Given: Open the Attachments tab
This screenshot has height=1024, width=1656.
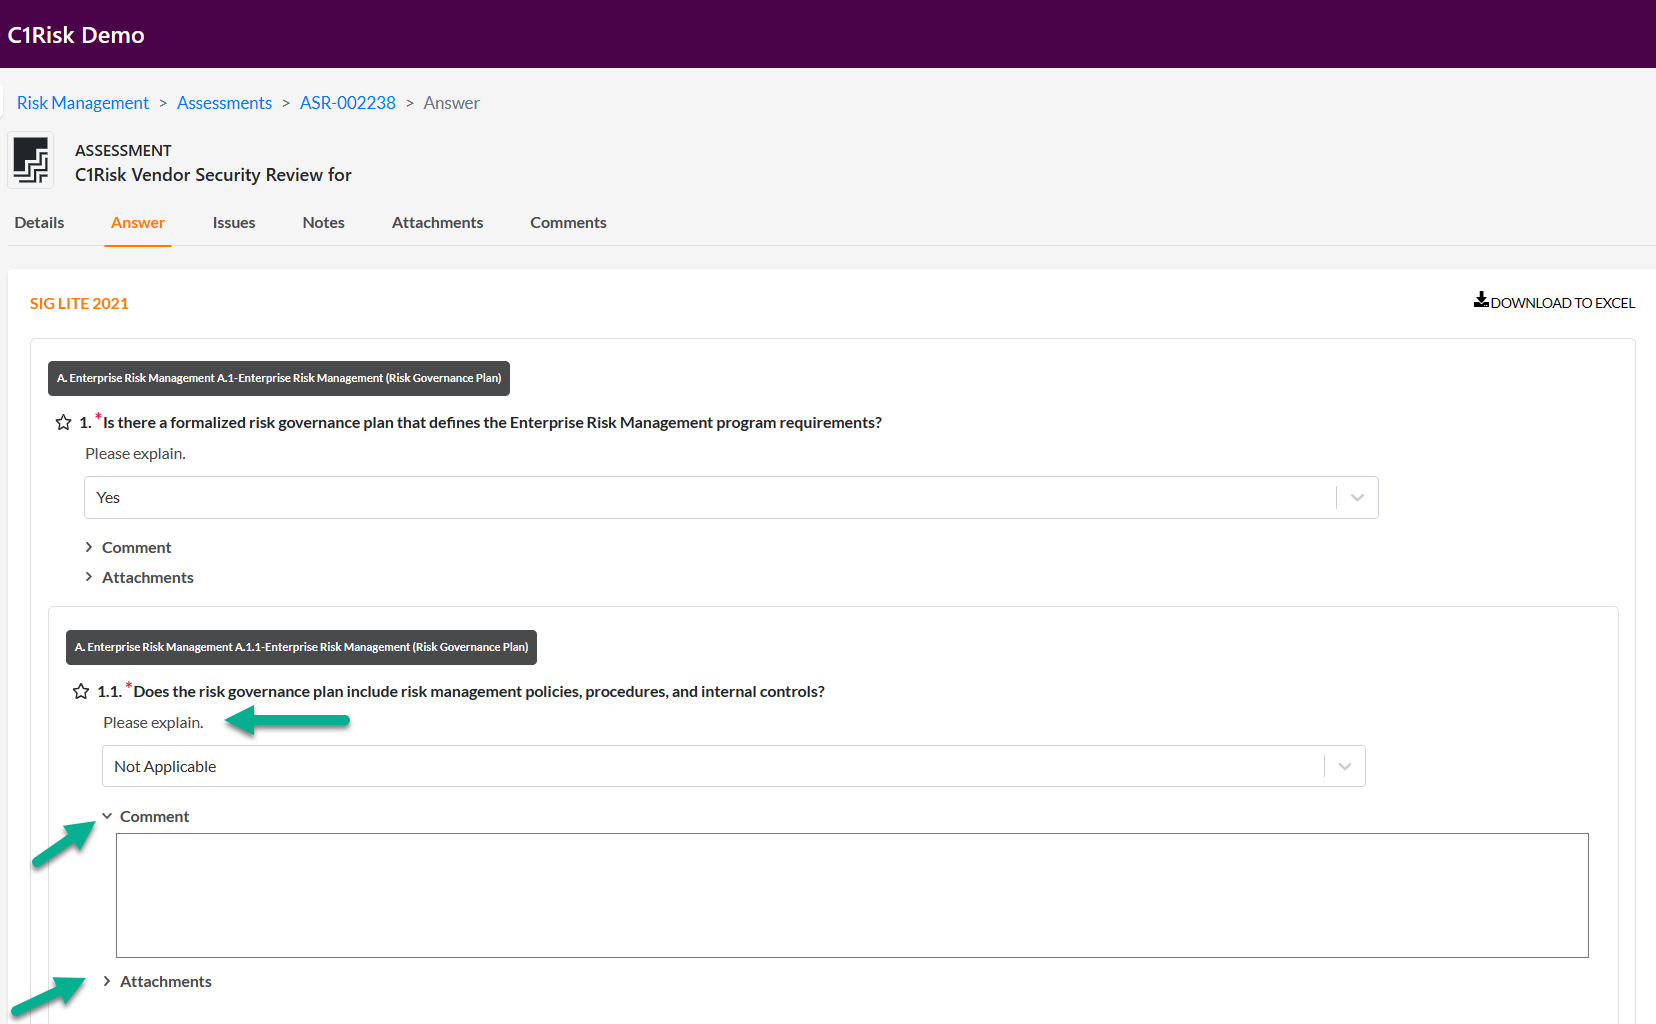Looking at the screenshot, I should pos(437,223).
